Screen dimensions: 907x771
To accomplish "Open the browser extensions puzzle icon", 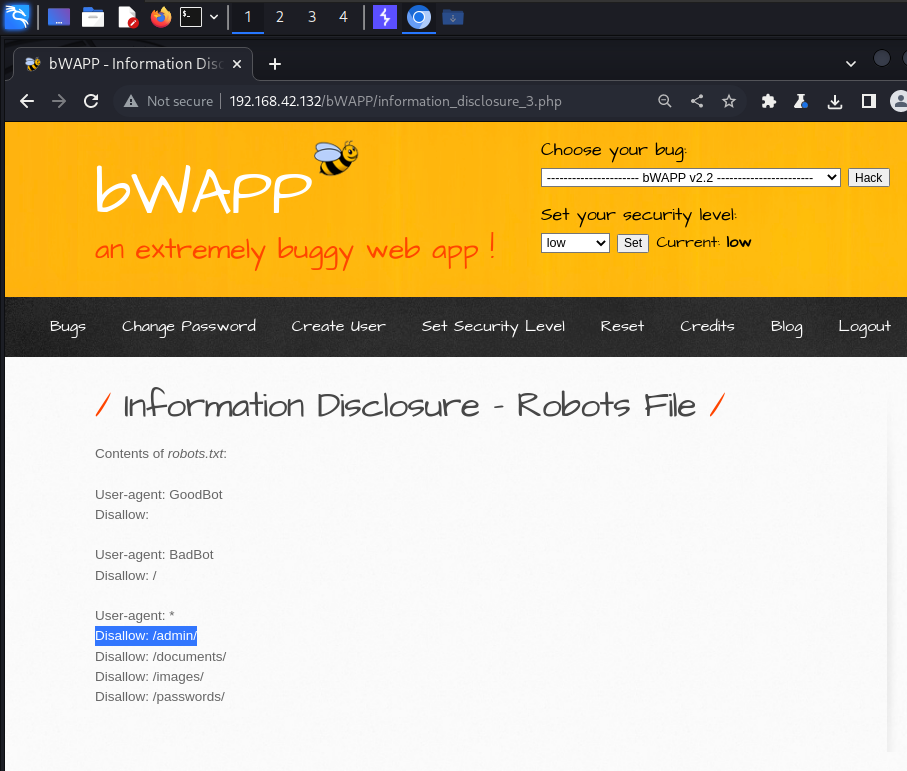I will [768, 101].
